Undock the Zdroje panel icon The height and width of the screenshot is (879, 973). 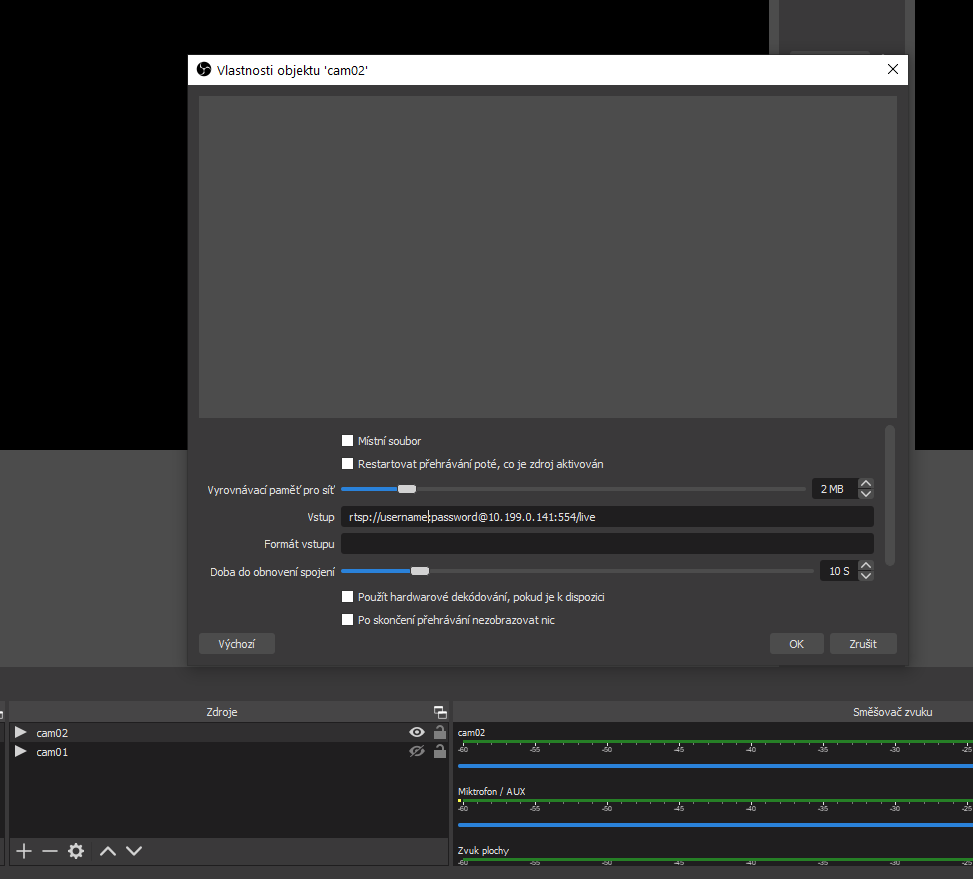pyautogui.click(x=440, y=712)
